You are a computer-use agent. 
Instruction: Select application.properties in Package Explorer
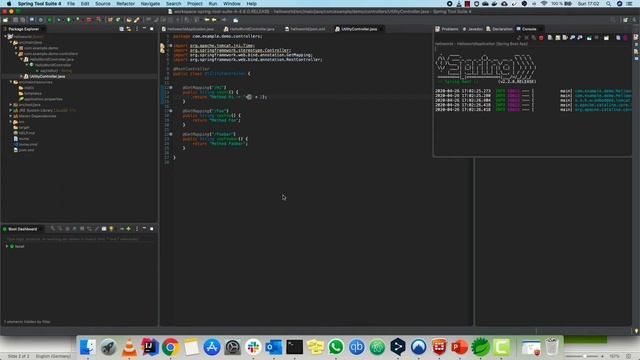(43, 99)
